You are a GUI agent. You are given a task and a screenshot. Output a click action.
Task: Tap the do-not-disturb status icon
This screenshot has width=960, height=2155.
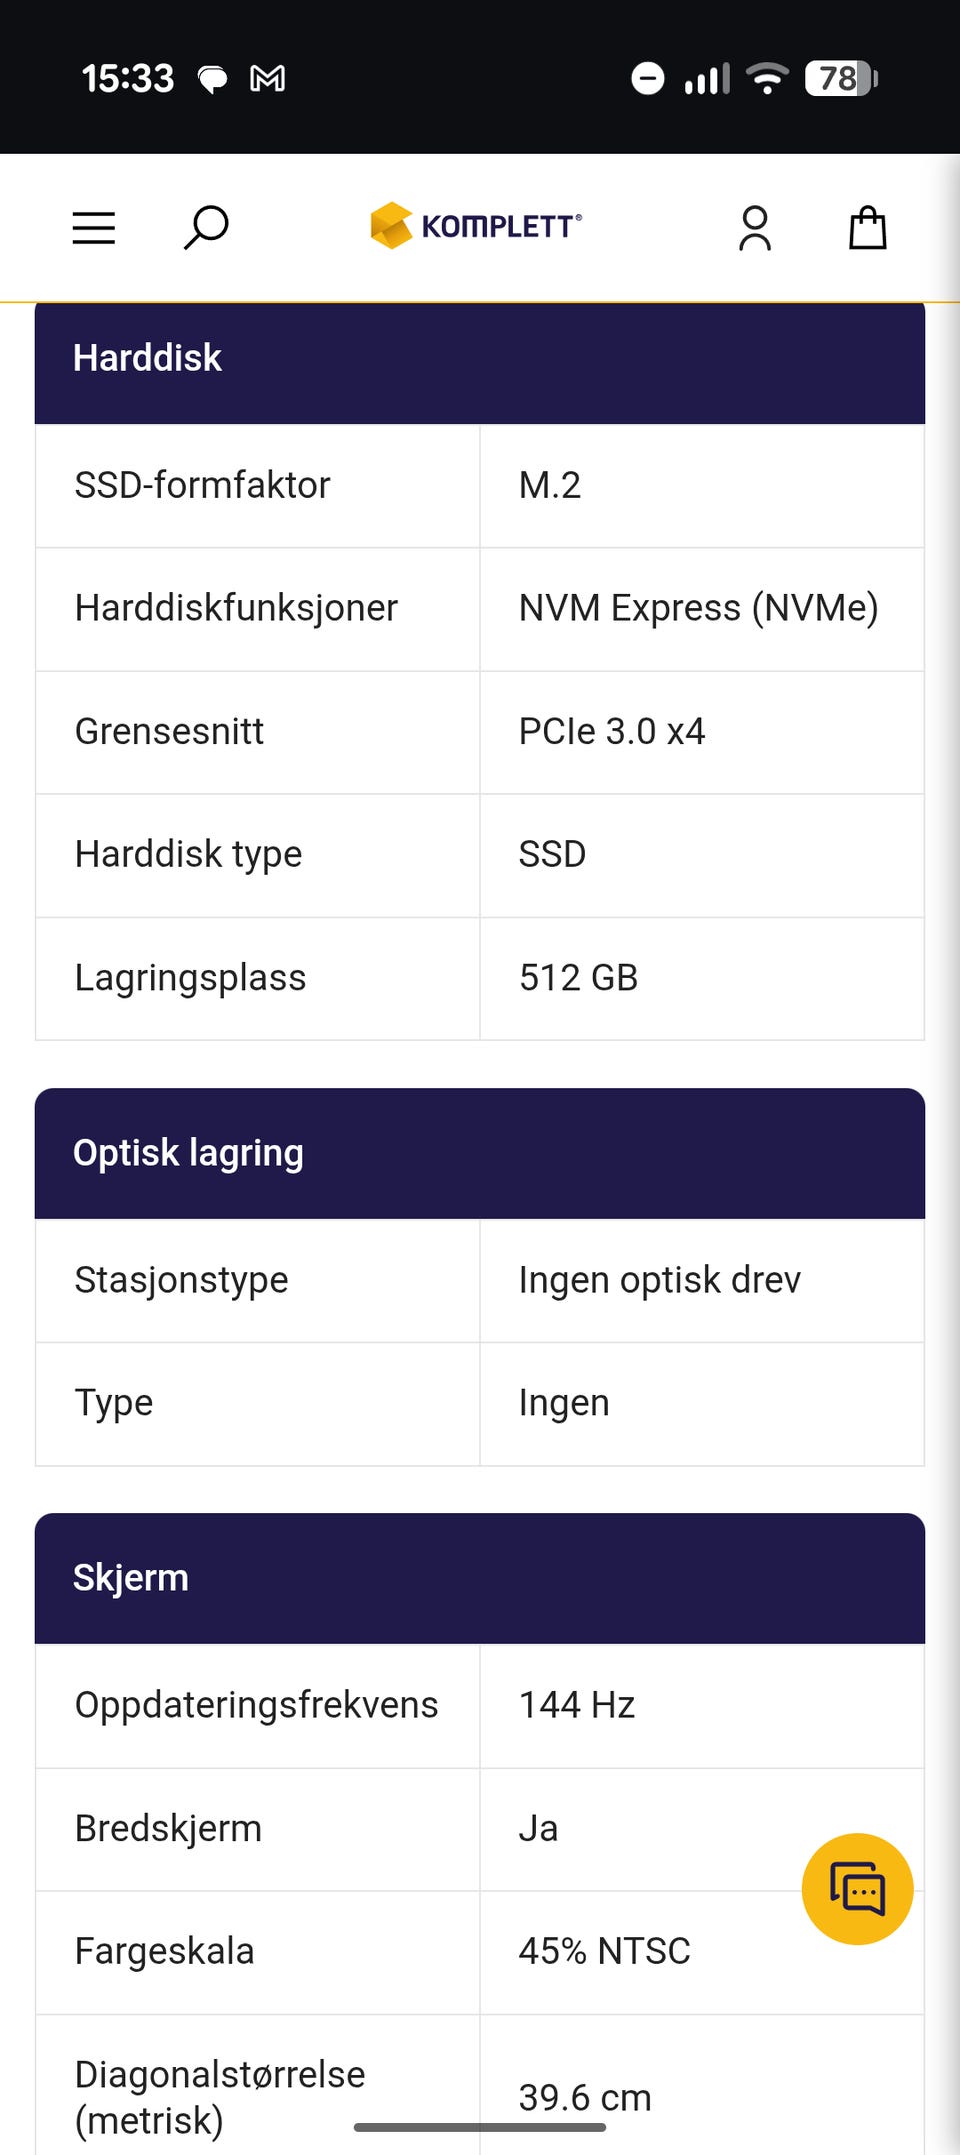click(x=648, y=78)
